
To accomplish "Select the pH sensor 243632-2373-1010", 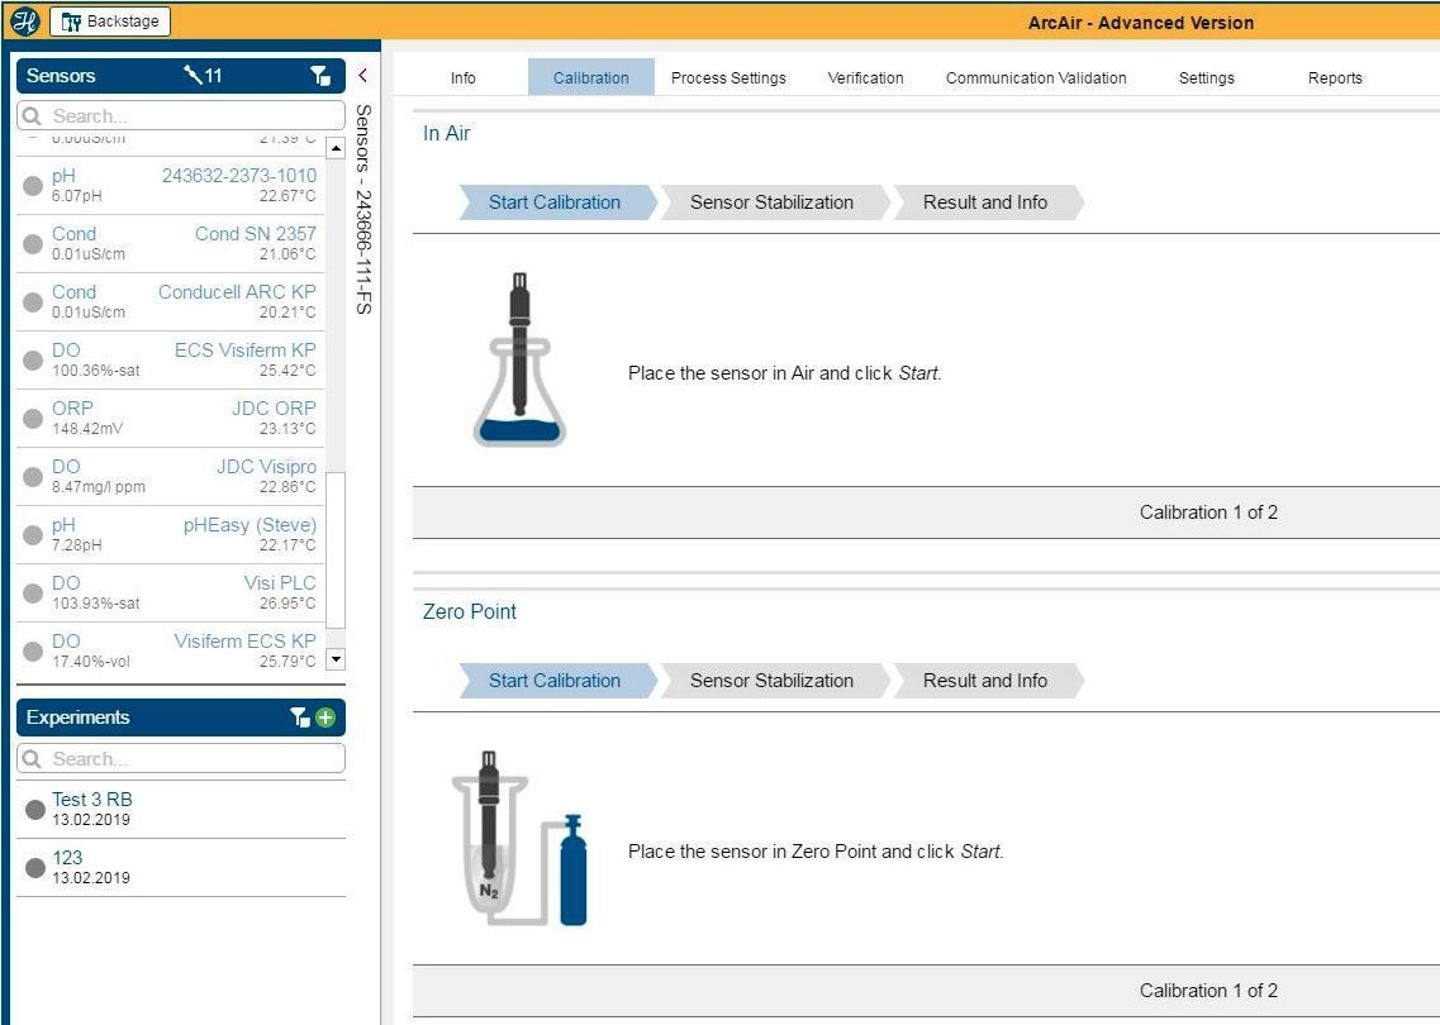I will [x=171, y=185].
